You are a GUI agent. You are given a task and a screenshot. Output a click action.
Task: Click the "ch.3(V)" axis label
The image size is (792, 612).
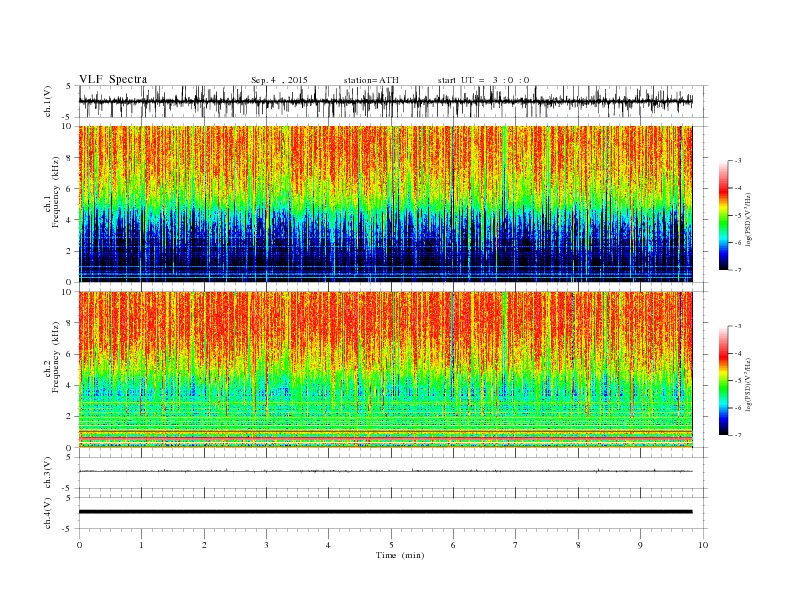(x=48, y=472)
